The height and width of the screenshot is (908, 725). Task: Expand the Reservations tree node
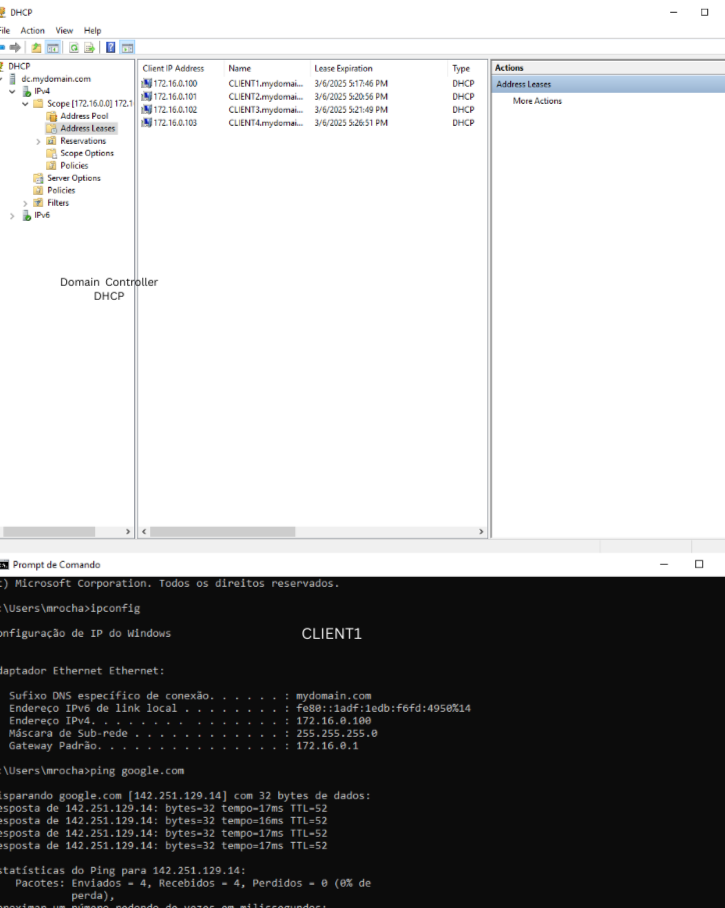(38, 141)
